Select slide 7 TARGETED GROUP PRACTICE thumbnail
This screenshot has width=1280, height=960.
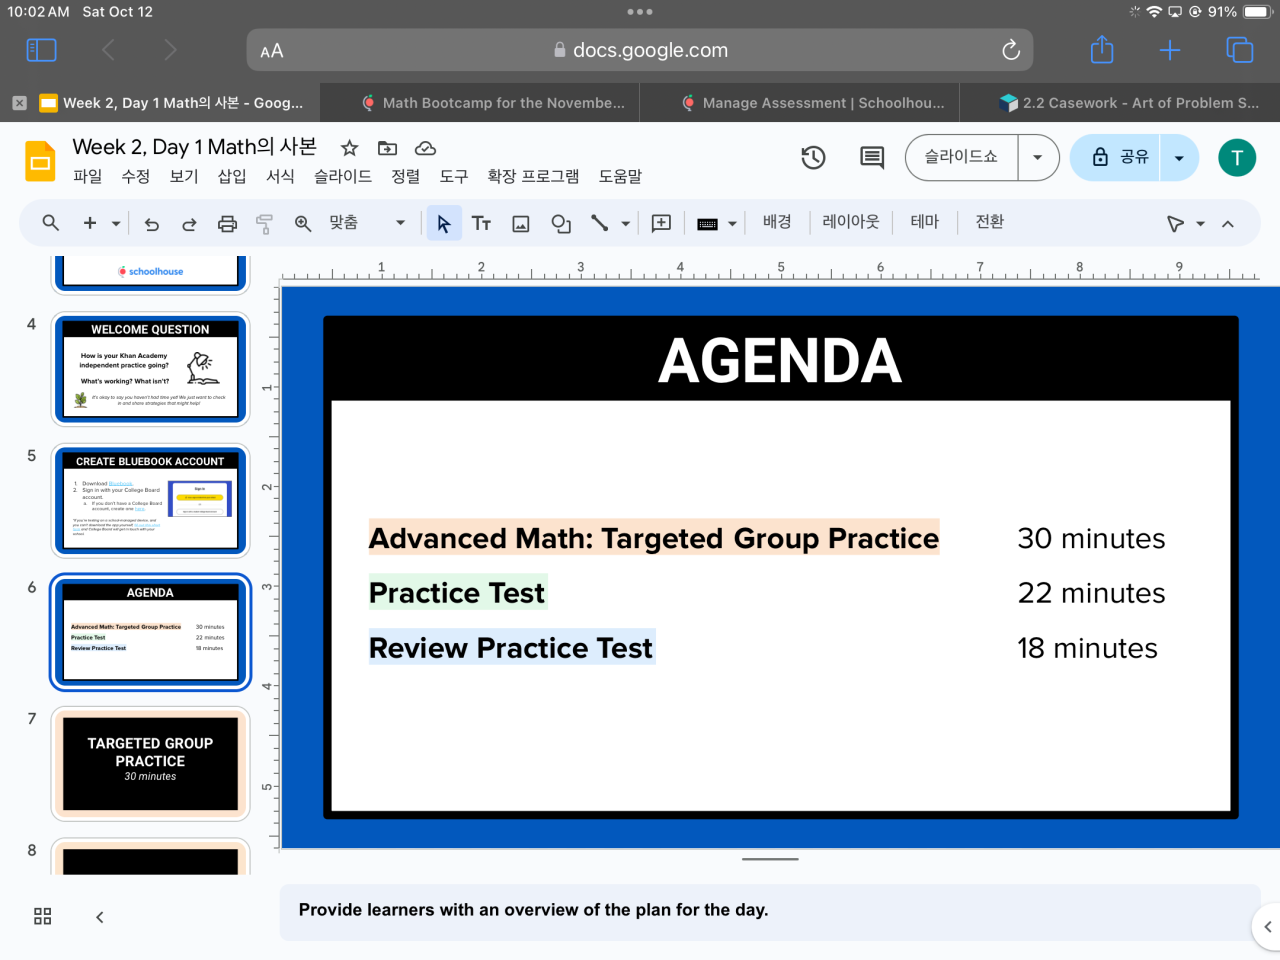[150, 764]
